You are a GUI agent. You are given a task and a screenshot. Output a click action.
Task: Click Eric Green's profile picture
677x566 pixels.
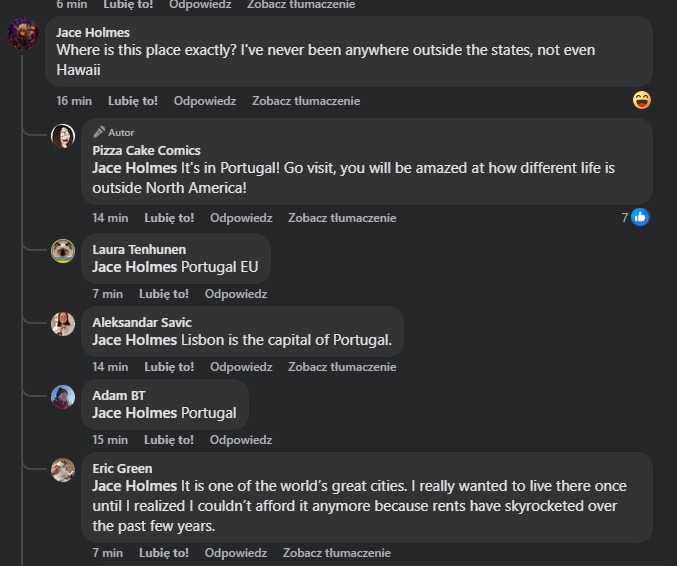(63, 470)
